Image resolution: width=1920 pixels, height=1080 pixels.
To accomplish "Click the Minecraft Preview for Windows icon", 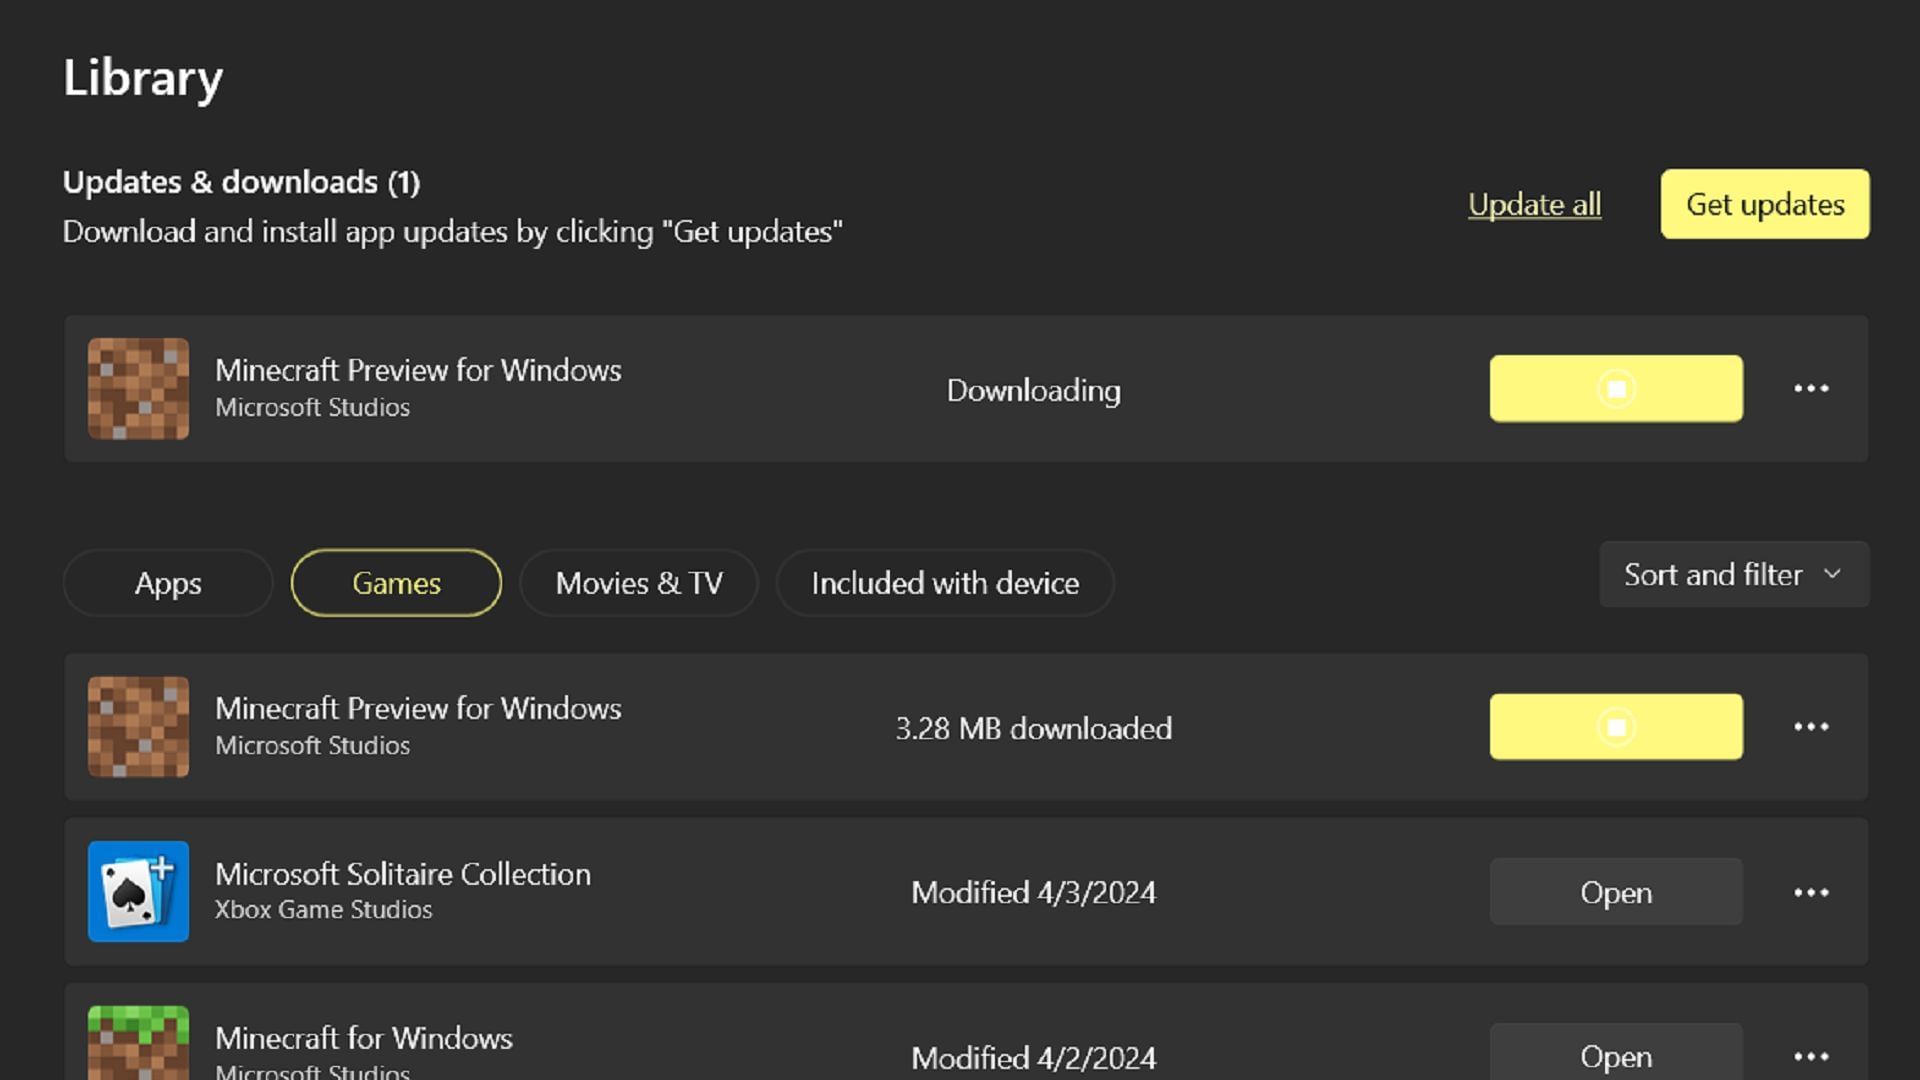I will 137,388.
